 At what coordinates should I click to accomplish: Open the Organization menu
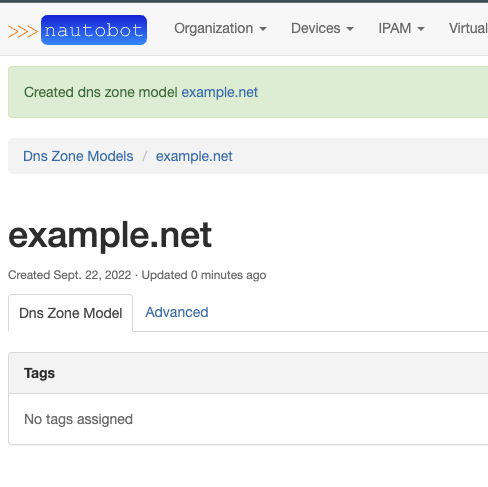tap(220, 29)
